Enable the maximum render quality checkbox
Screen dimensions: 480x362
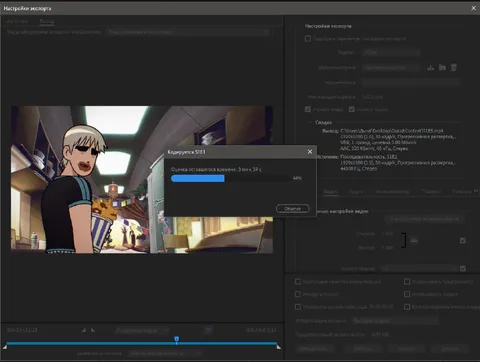click(298, 282)
